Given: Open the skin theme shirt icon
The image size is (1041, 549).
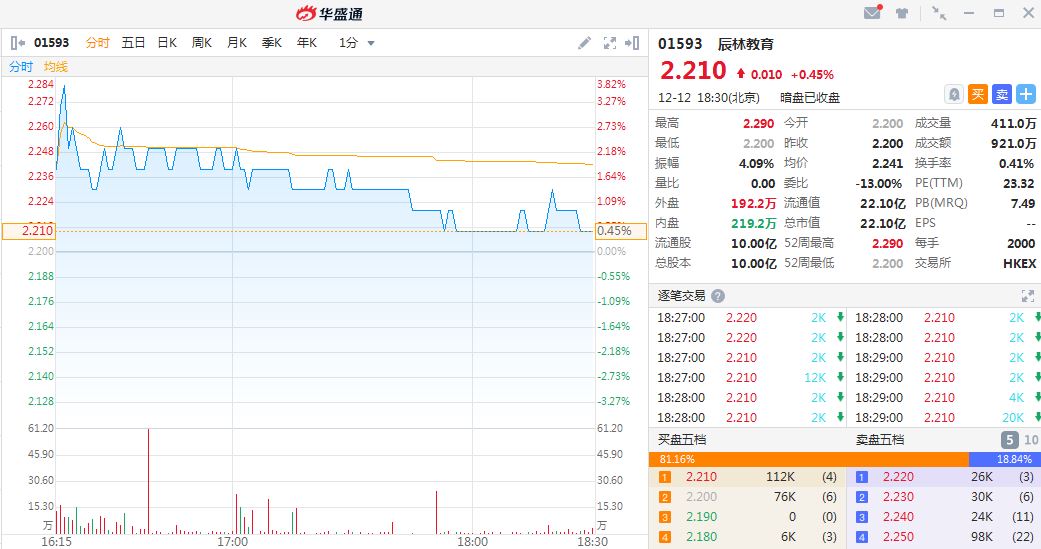Looking at the screenshot, I should pos(902,13).
